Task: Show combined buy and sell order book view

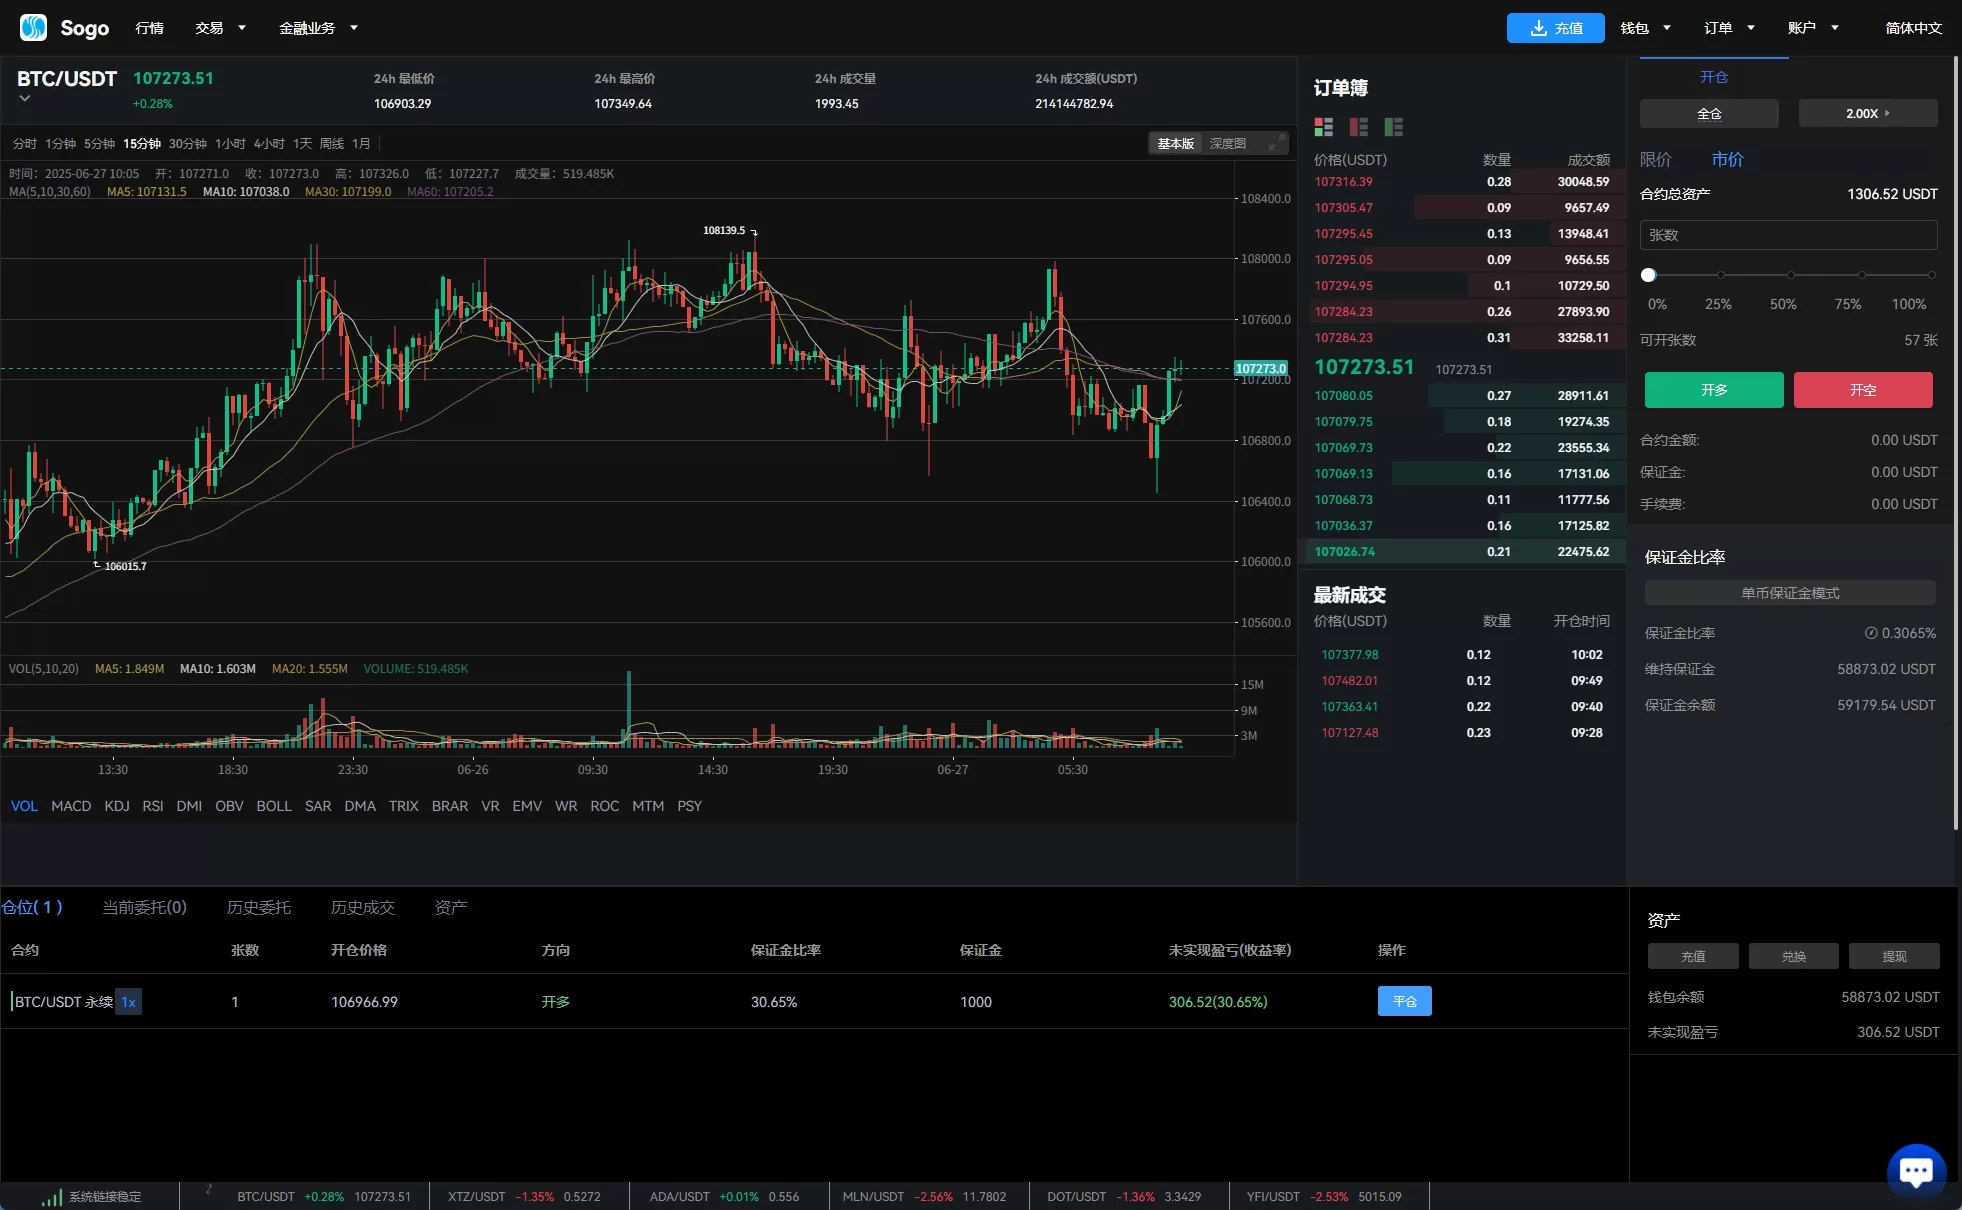Action: tap(1323, 127)
